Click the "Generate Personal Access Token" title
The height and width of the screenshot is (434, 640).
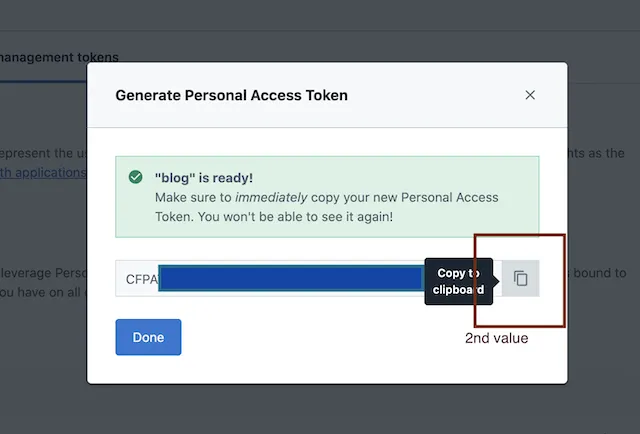(232, 96)
